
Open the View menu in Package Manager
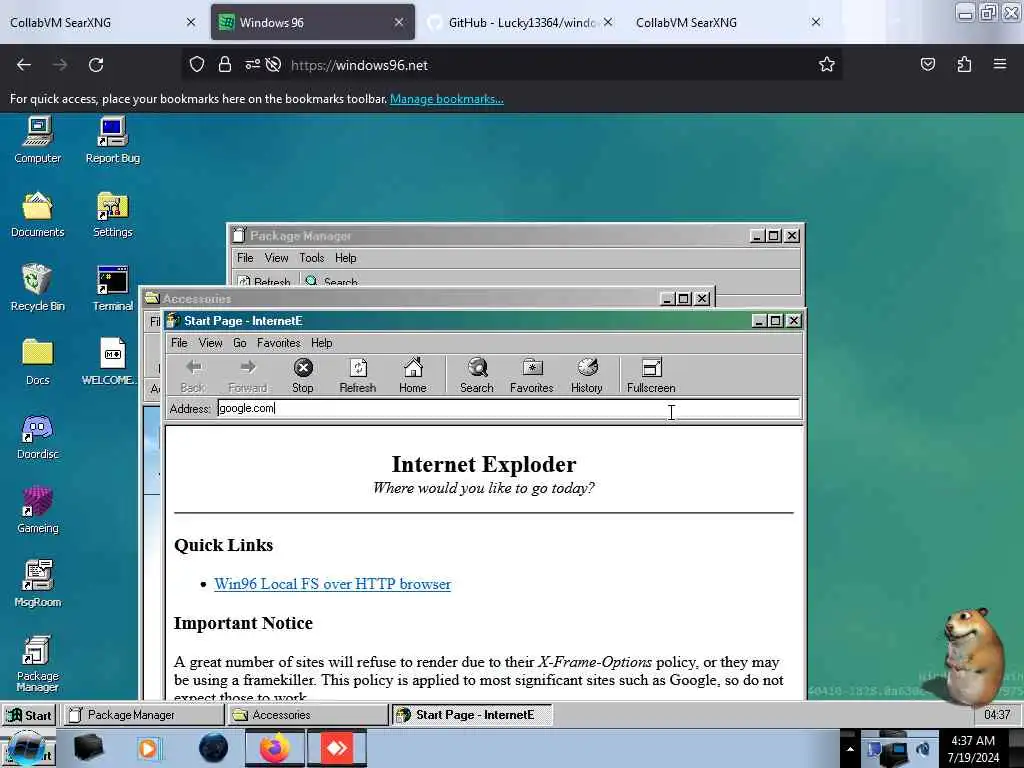pyautogui.click(x=276, y=258)
